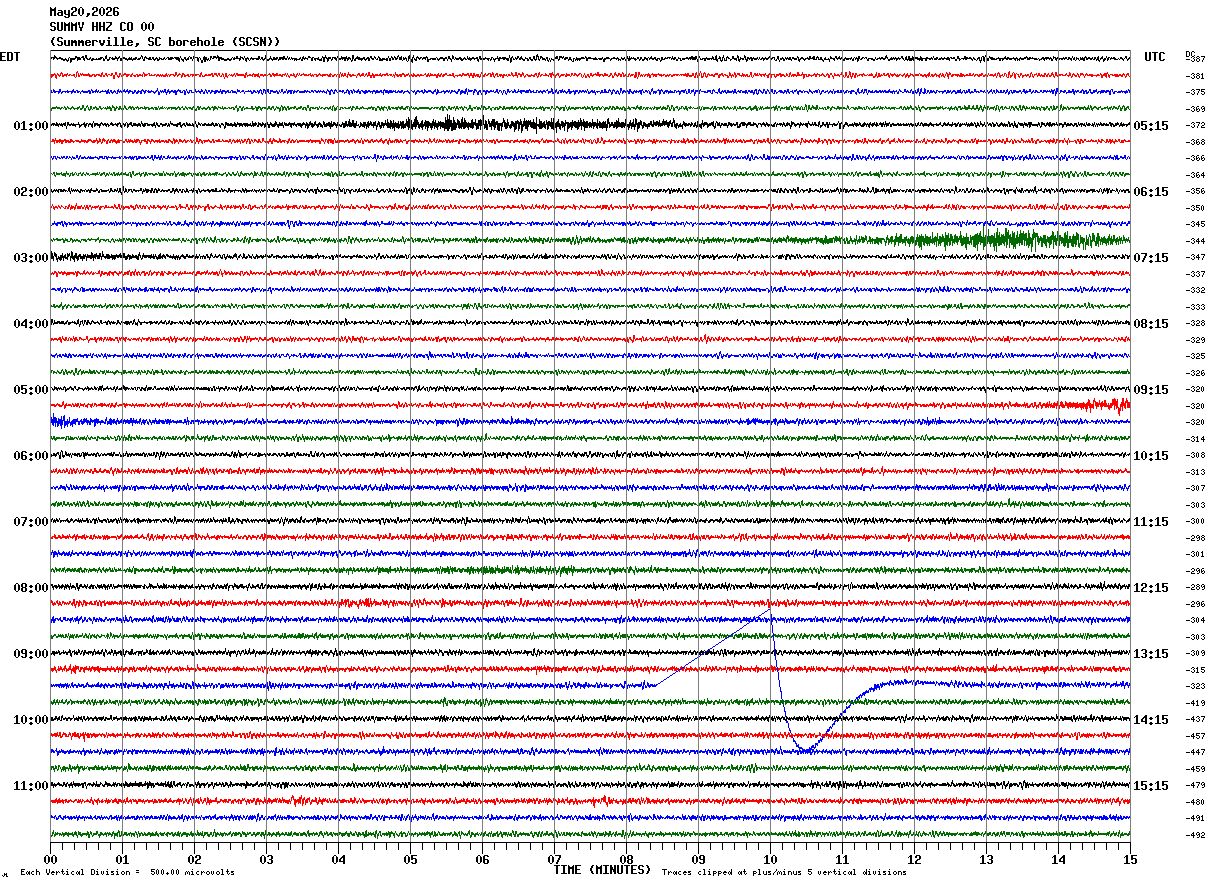Viewport: 1210px width, 886px height.
Task: Select the 11:00 EDT row label
Action: click(x=30, y=786)
